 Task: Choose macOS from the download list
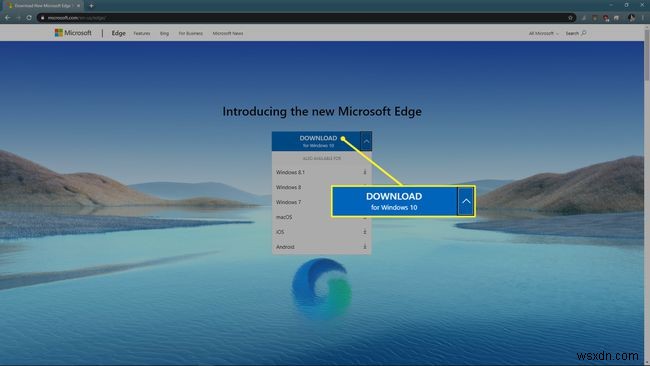pyautogui.click(x=284, y=217)
